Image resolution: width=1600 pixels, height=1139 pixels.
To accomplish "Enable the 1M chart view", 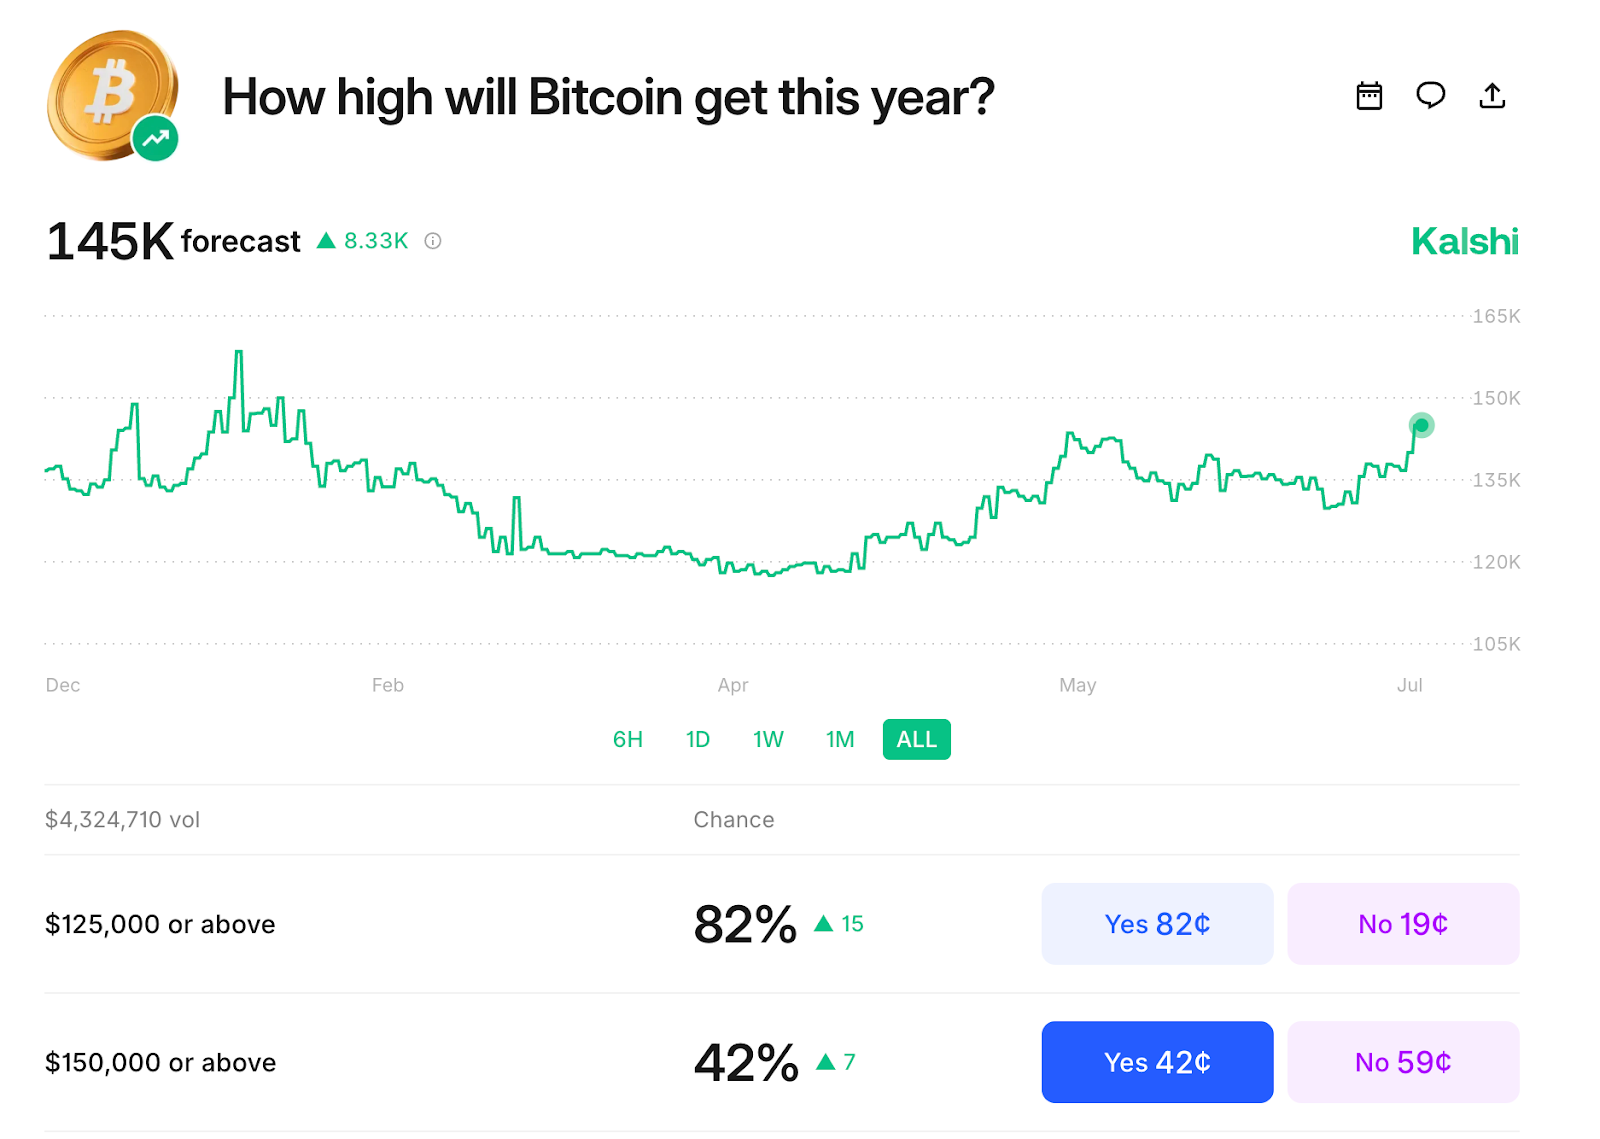I will point(840,739).
